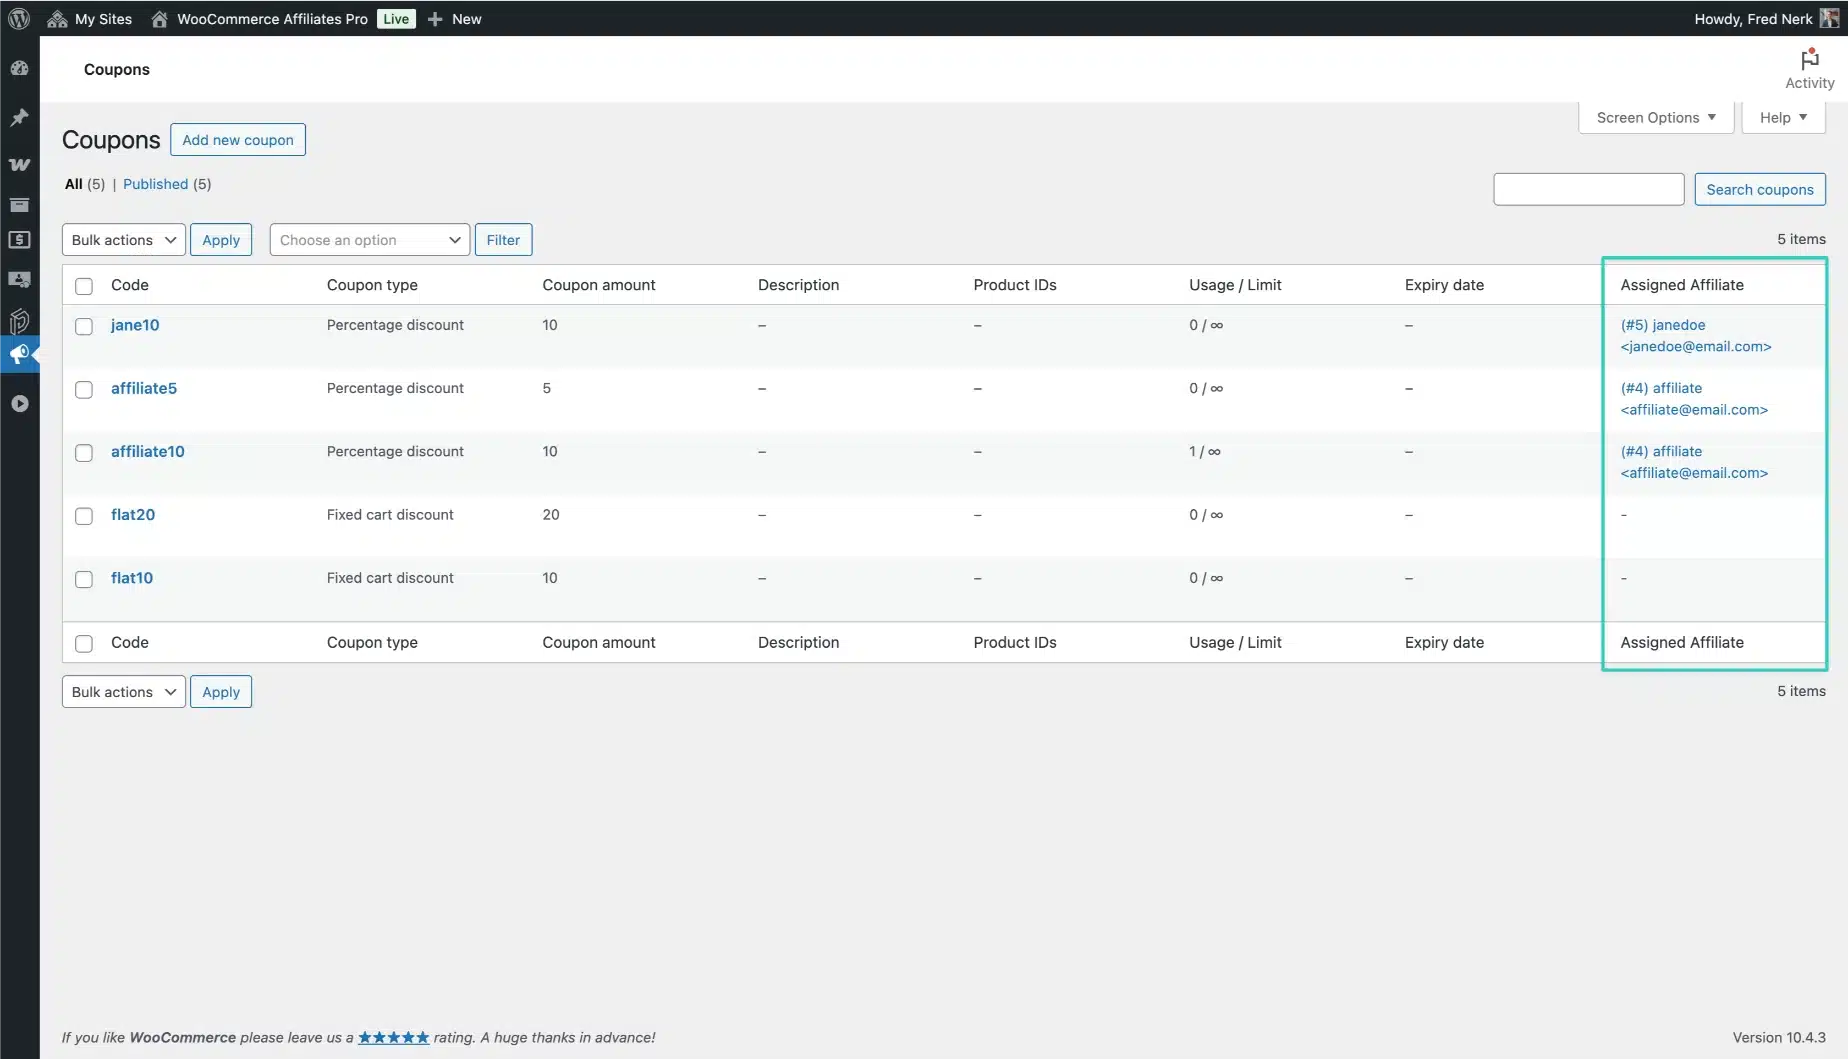
Task: Open the Products archive box sidebar icon
Action: (19, 205)
